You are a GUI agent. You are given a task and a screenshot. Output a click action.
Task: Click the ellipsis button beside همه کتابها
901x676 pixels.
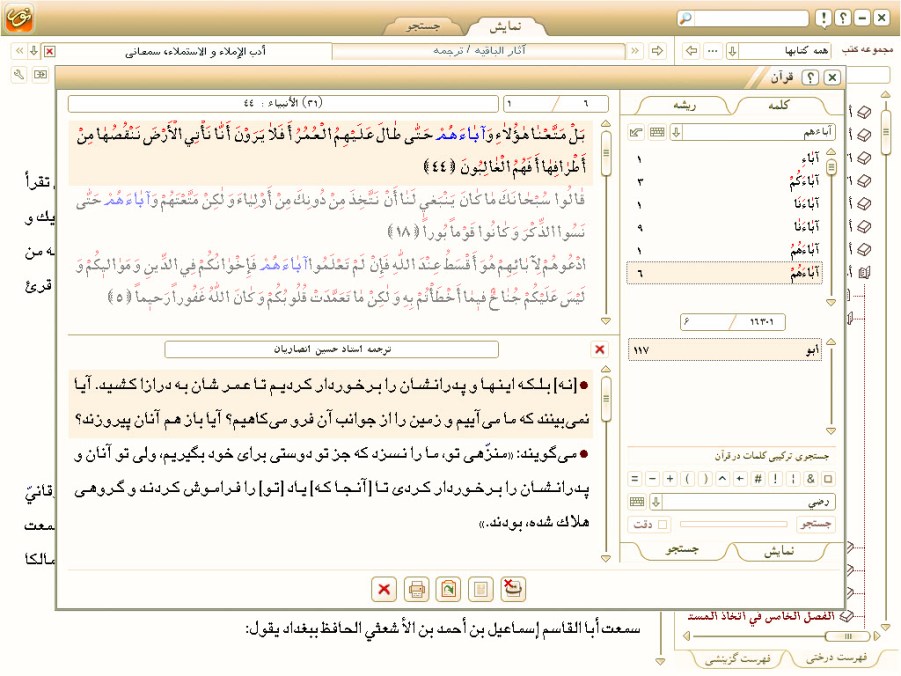(713, 51)
